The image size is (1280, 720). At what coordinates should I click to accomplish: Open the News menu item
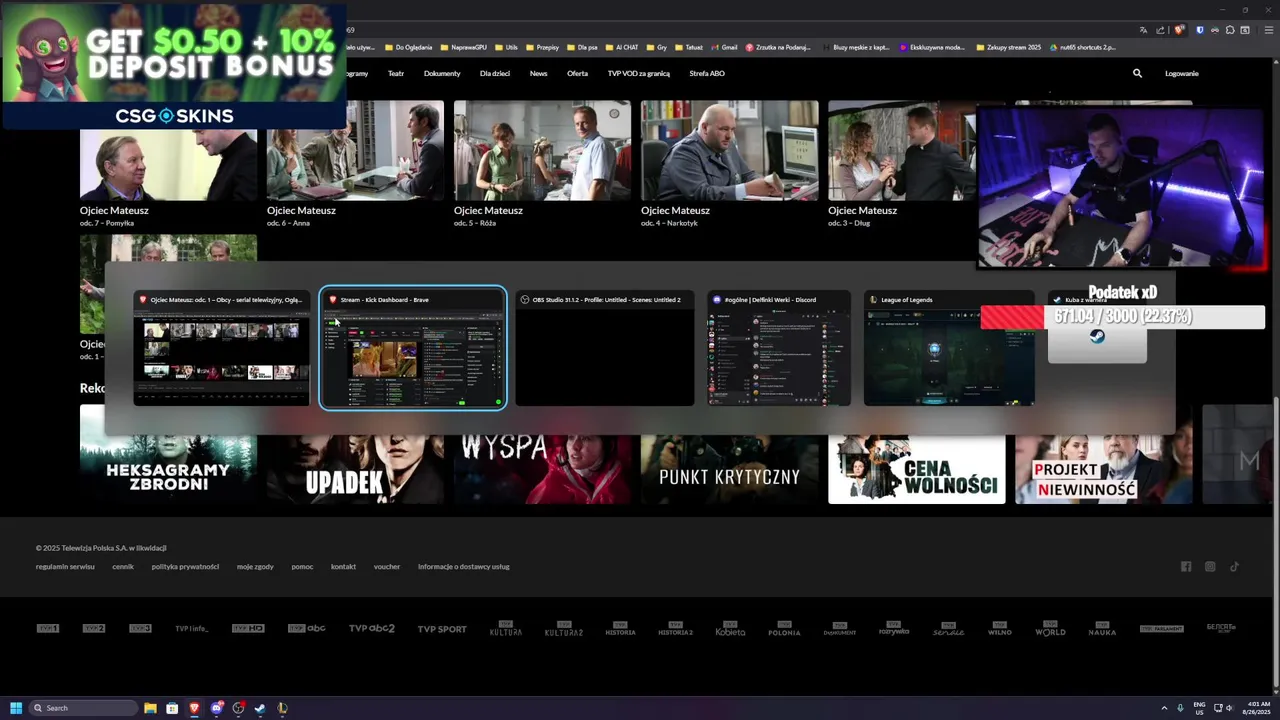coord(538,73)
